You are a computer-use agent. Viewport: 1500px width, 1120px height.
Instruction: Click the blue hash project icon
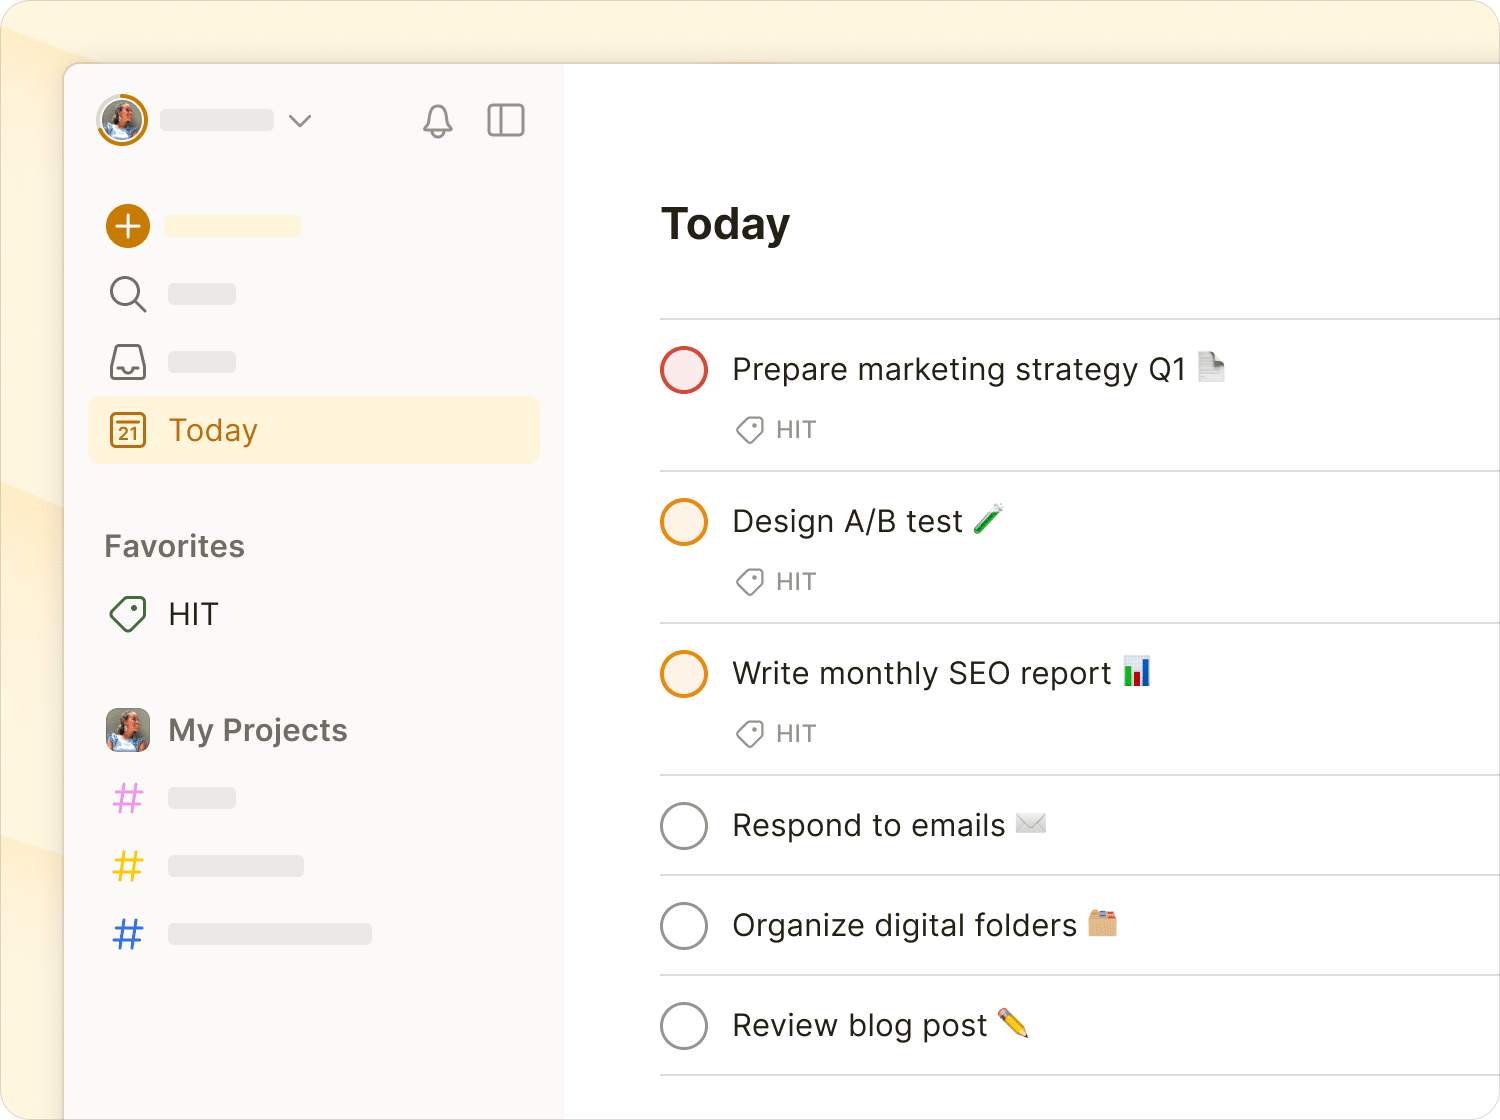(128, 934)
